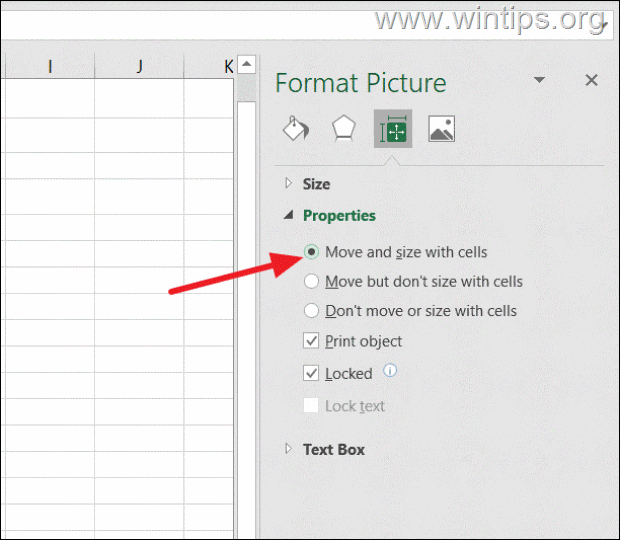
Task: Click the Text Box section label
Action: pyautogui.click(x=334, y=449)
